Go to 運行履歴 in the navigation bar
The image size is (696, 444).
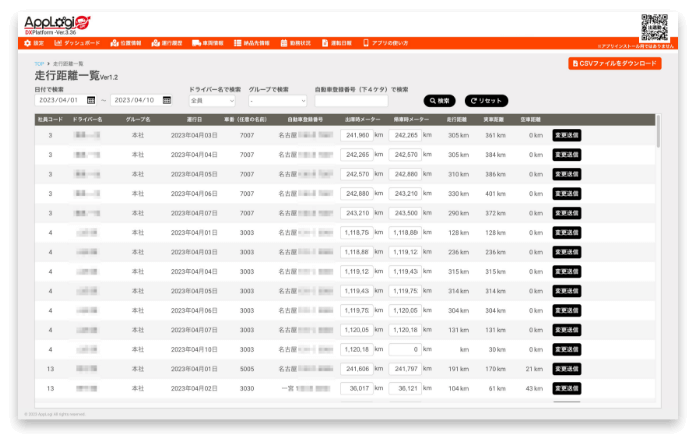[167, 43]
